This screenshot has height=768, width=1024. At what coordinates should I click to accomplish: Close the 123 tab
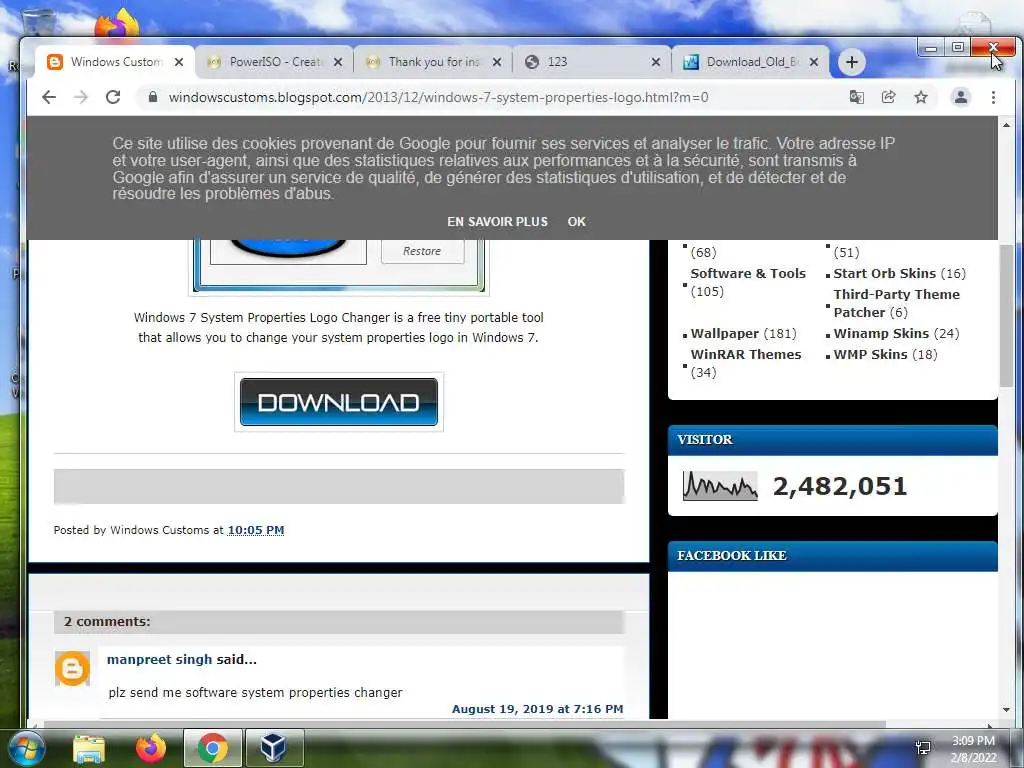tap(656, 62)
